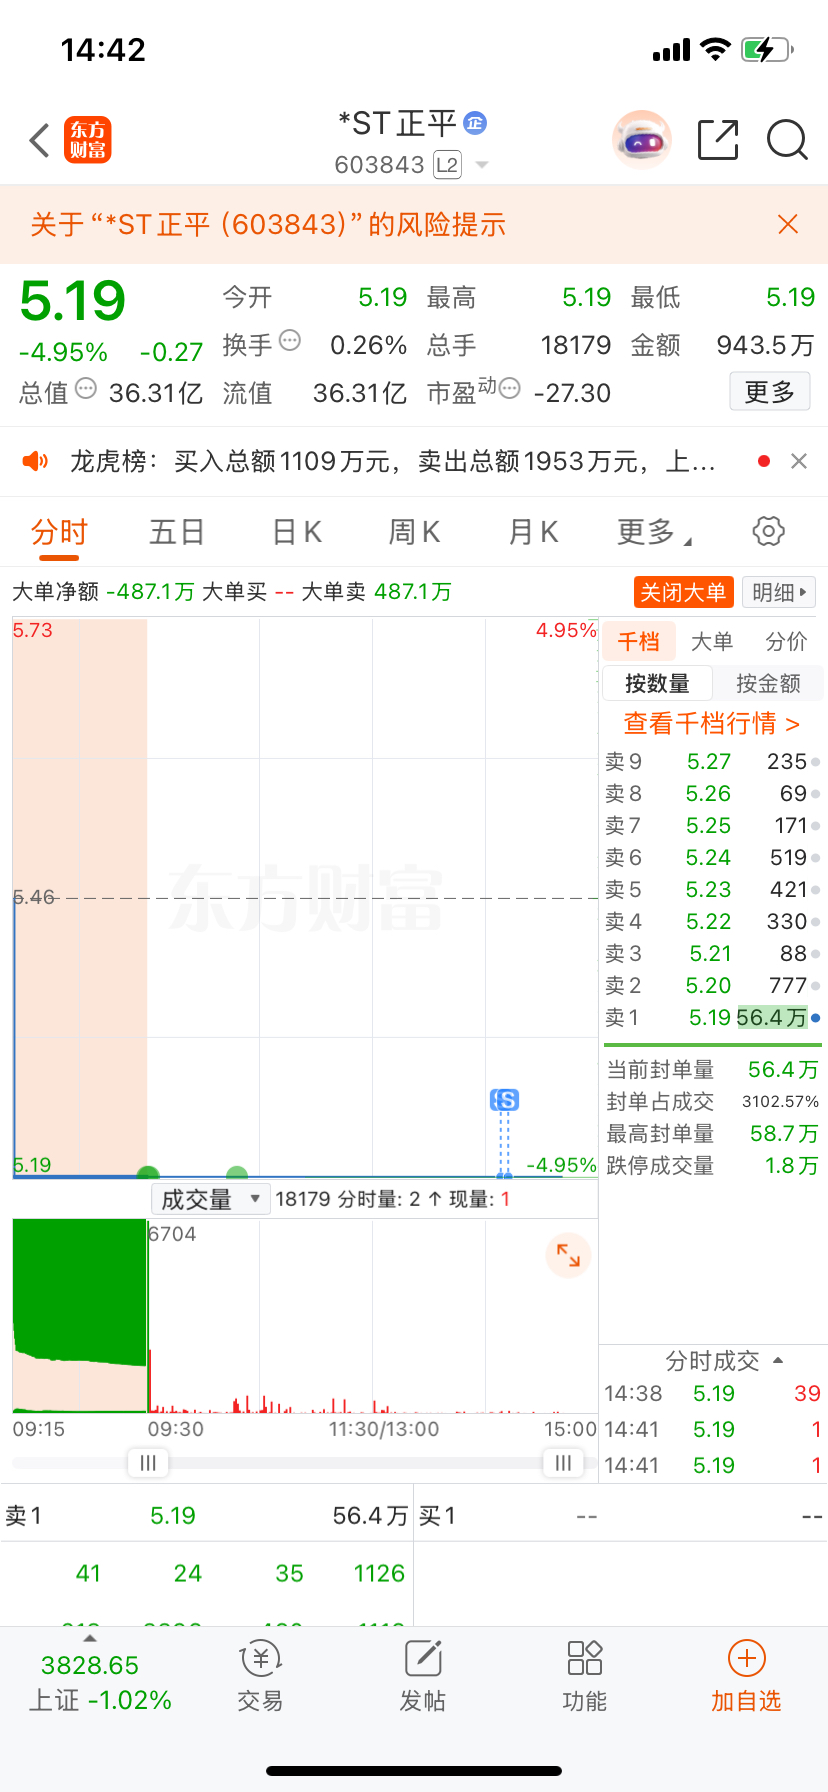Tap the 换手 info icon

coord(290,341)
